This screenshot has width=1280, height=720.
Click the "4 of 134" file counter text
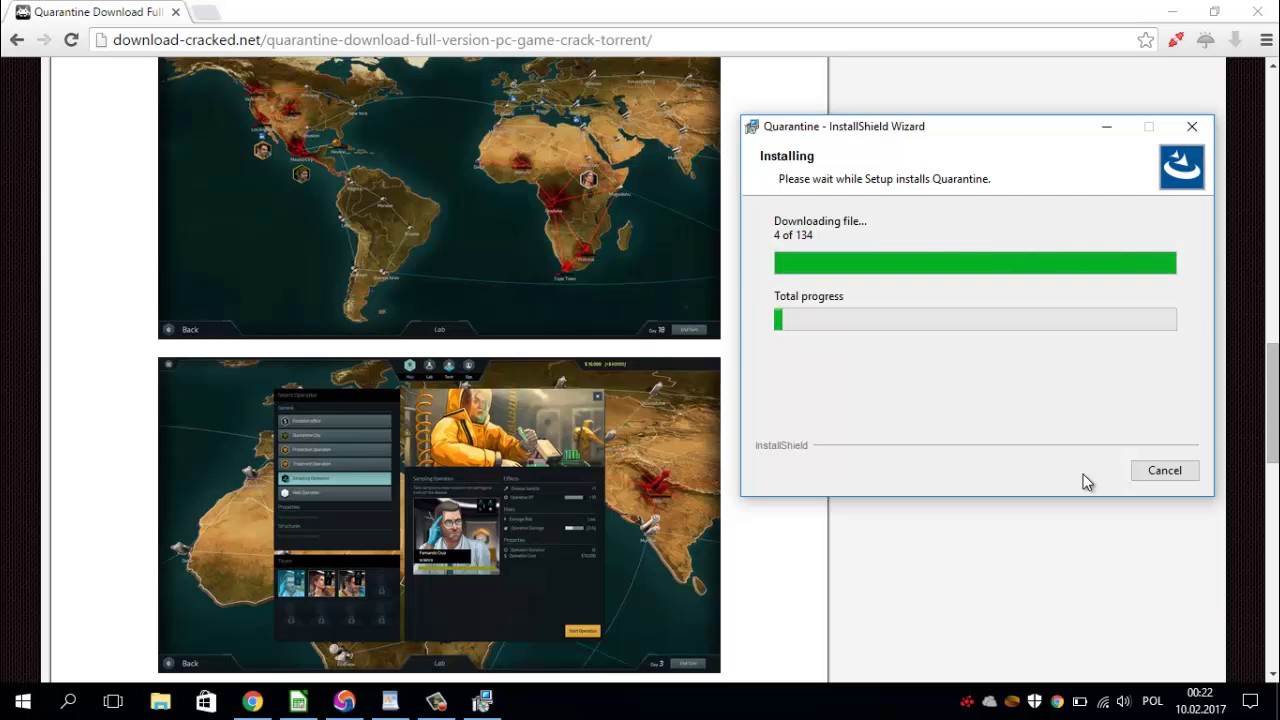coord(793,235)
